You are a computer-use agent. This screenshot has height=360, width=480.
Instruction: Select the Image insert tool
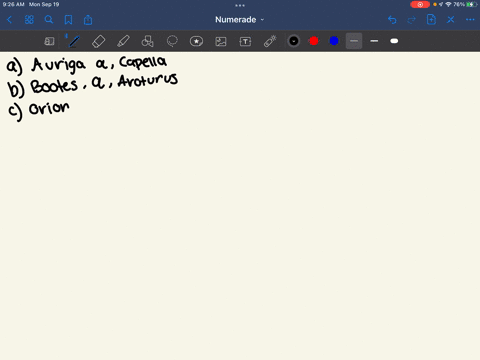click(x=221, y=41)
